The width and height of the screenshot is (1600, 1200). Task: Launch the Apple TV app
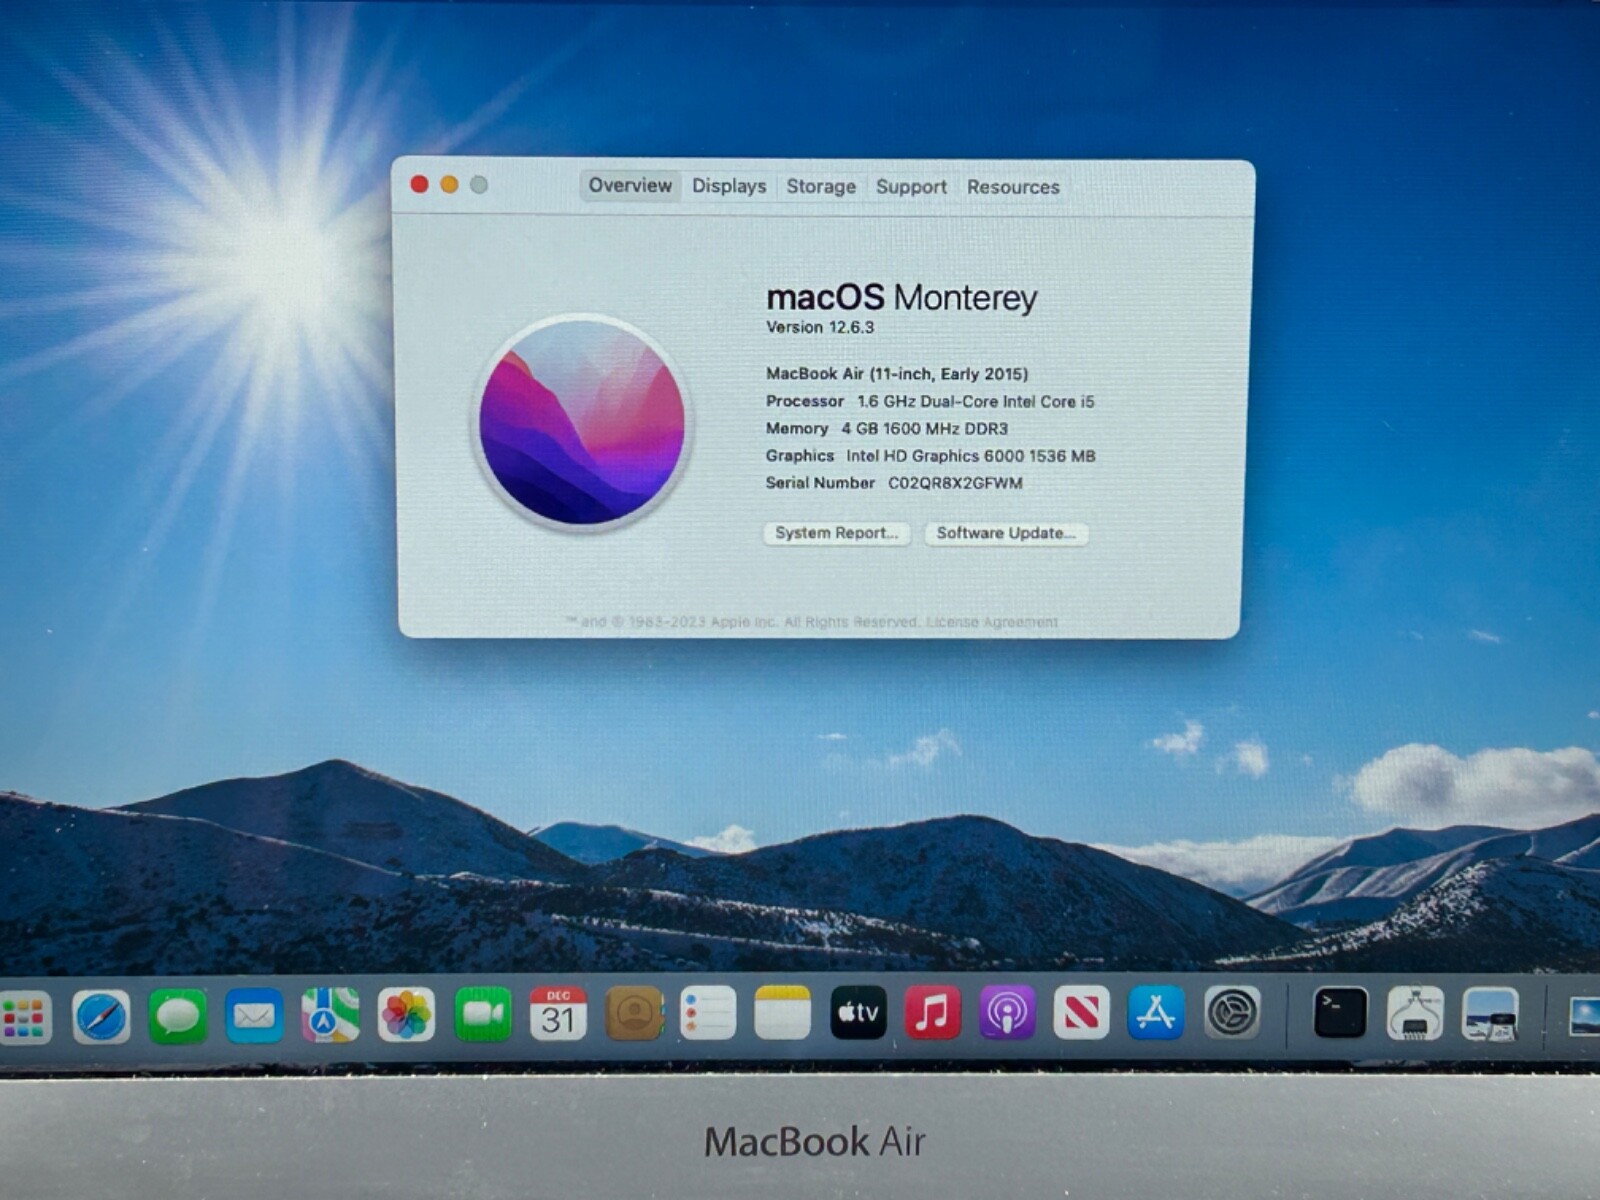pos(858,1012)
